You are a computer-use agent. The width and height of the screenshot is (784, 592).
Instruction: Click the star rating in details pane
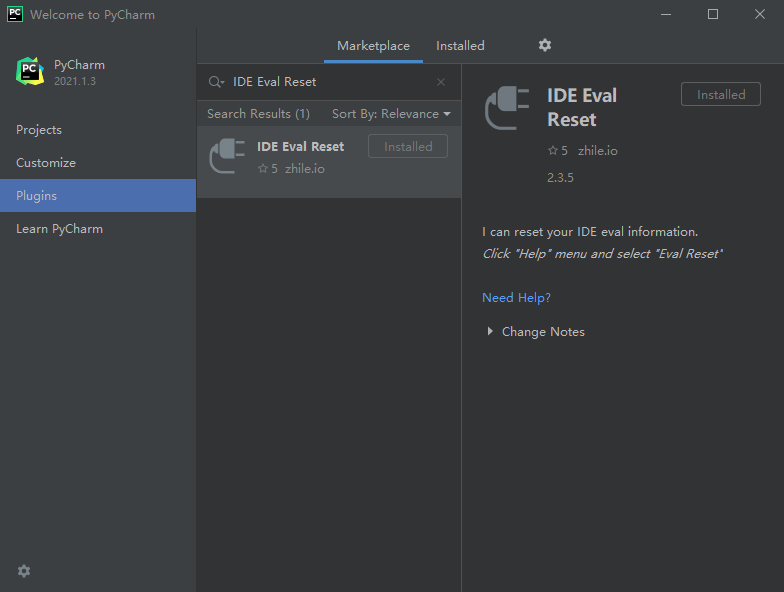(x=557, y=150)
